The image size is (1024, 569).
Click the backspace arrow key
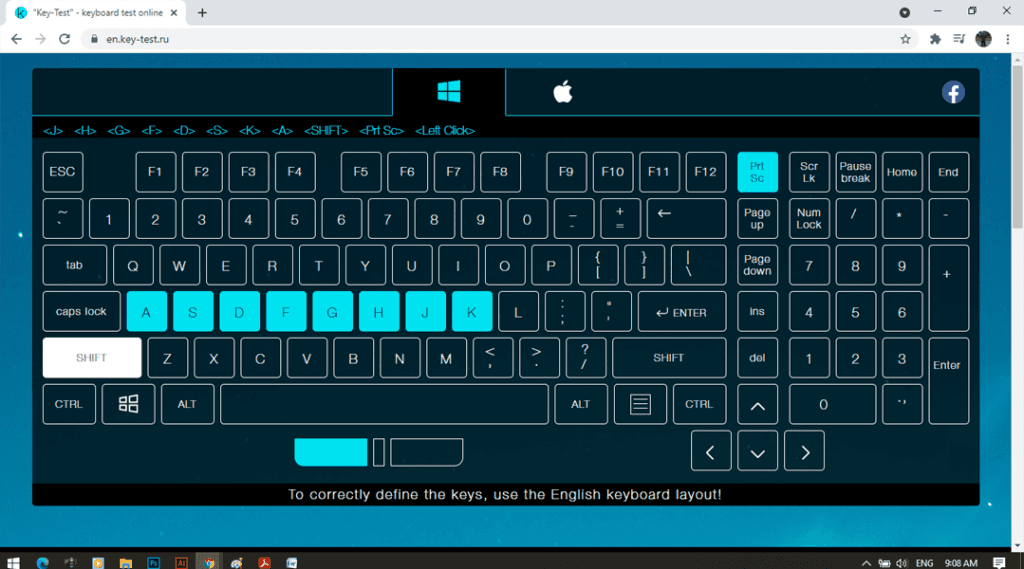tap(686, 218)
